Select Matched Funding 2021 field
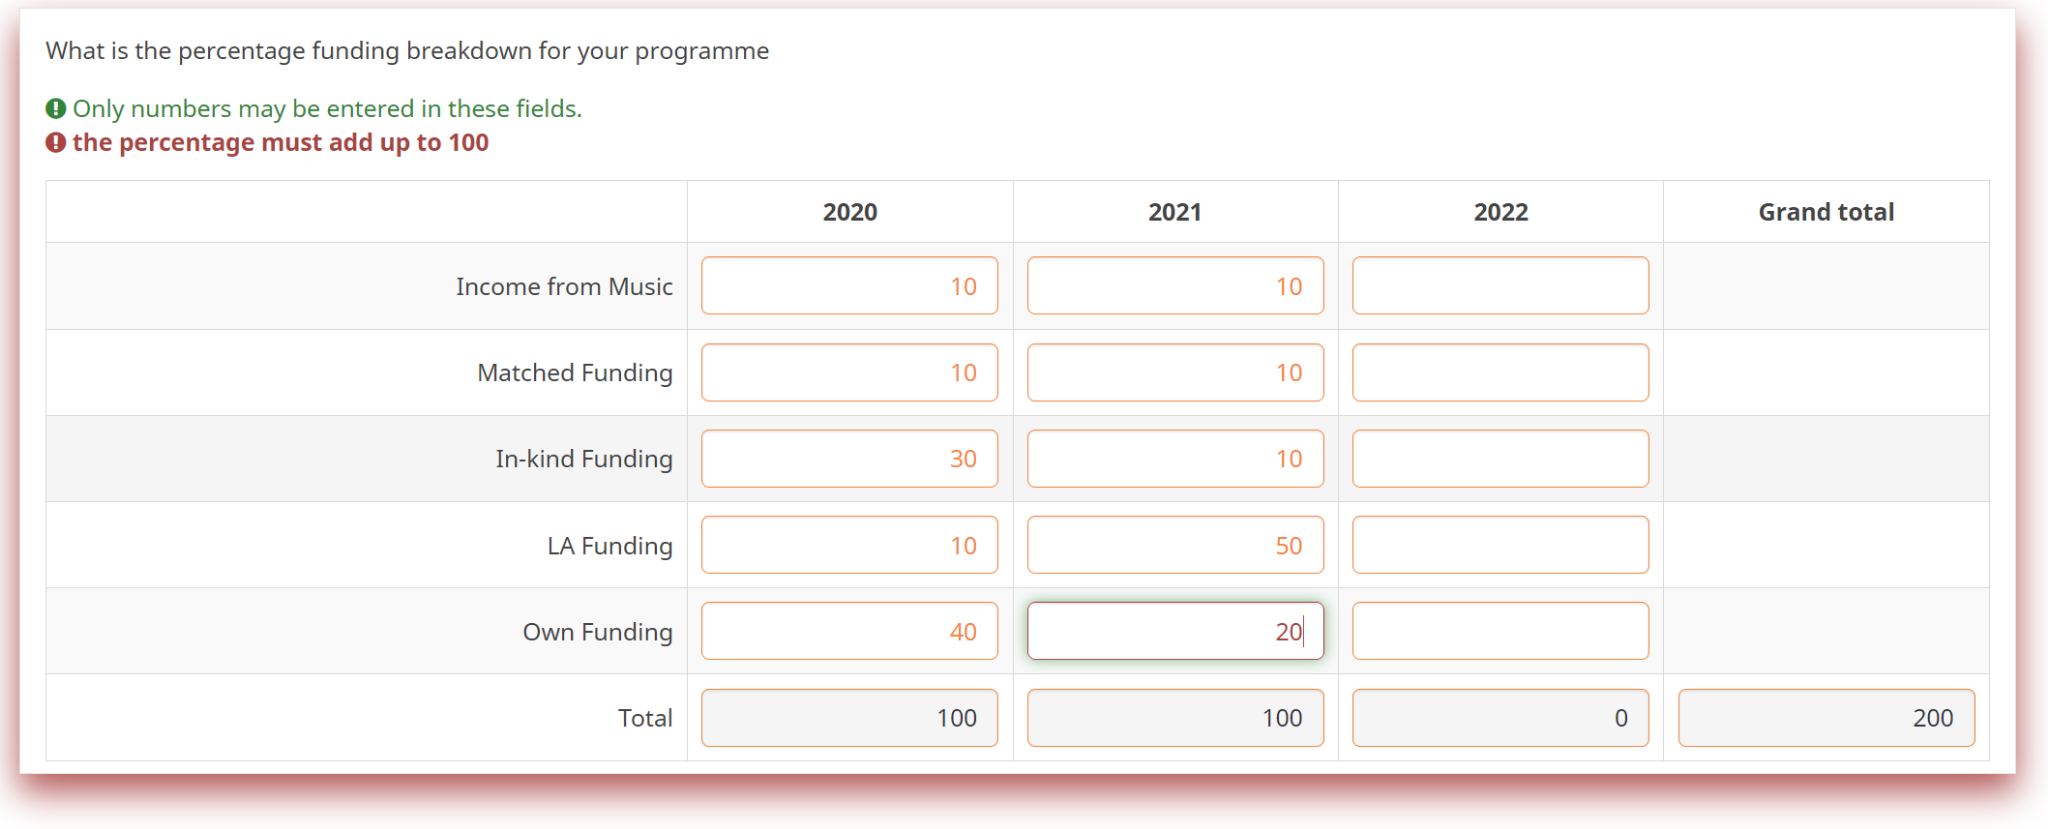Image resolution: width=2048 pixels, height=829 pixels. [x=1175, y=372]
